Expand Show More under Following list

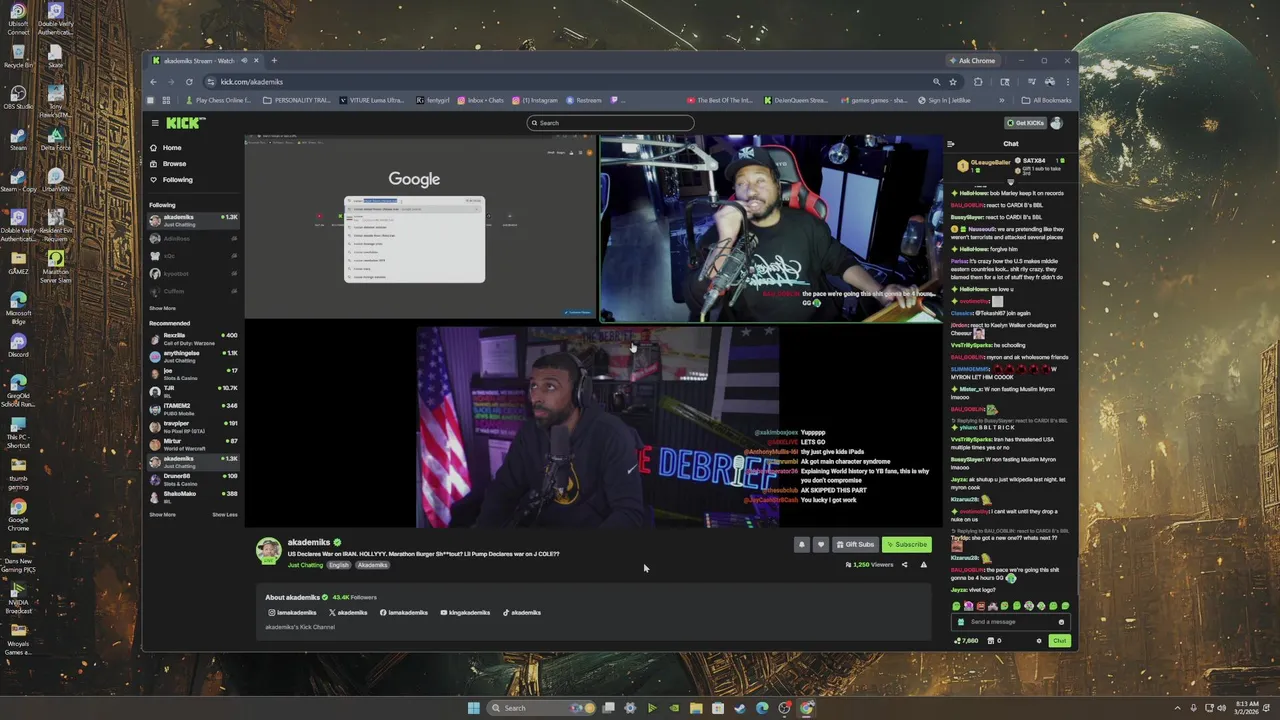coord(162,308)
